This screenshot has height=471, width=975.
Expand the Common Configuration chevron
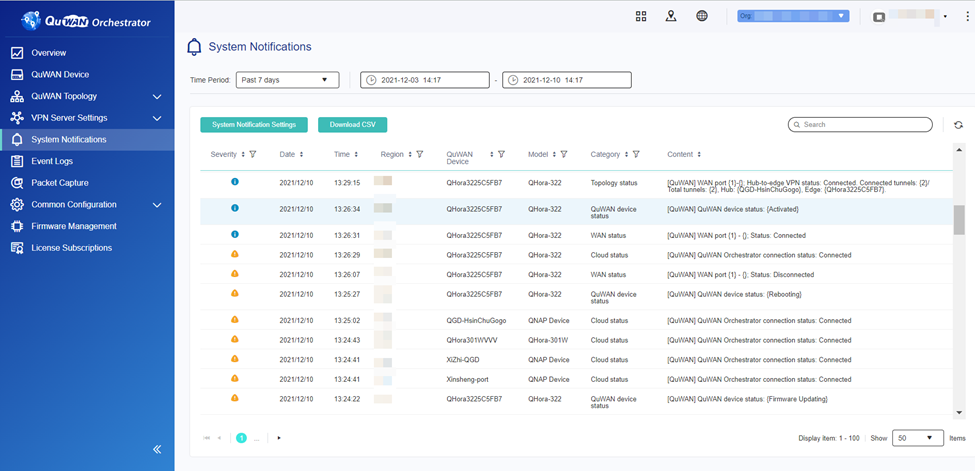(157, 205)
